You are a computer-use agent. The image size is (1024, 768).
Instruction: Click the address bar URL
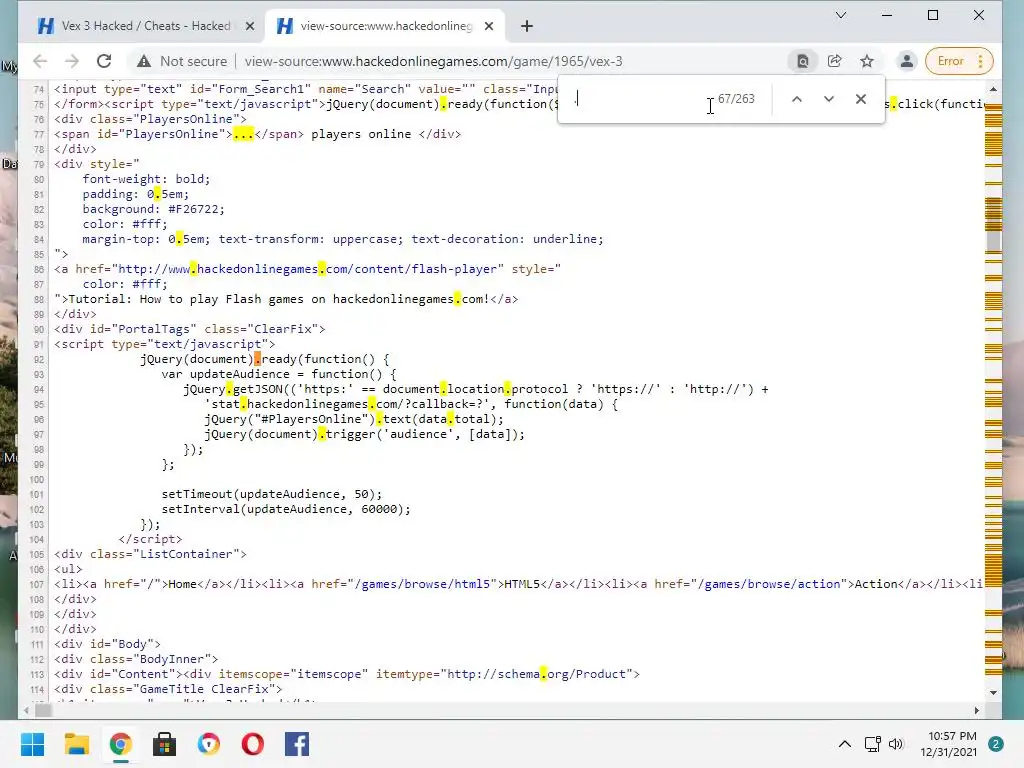[x=434, y=61]
